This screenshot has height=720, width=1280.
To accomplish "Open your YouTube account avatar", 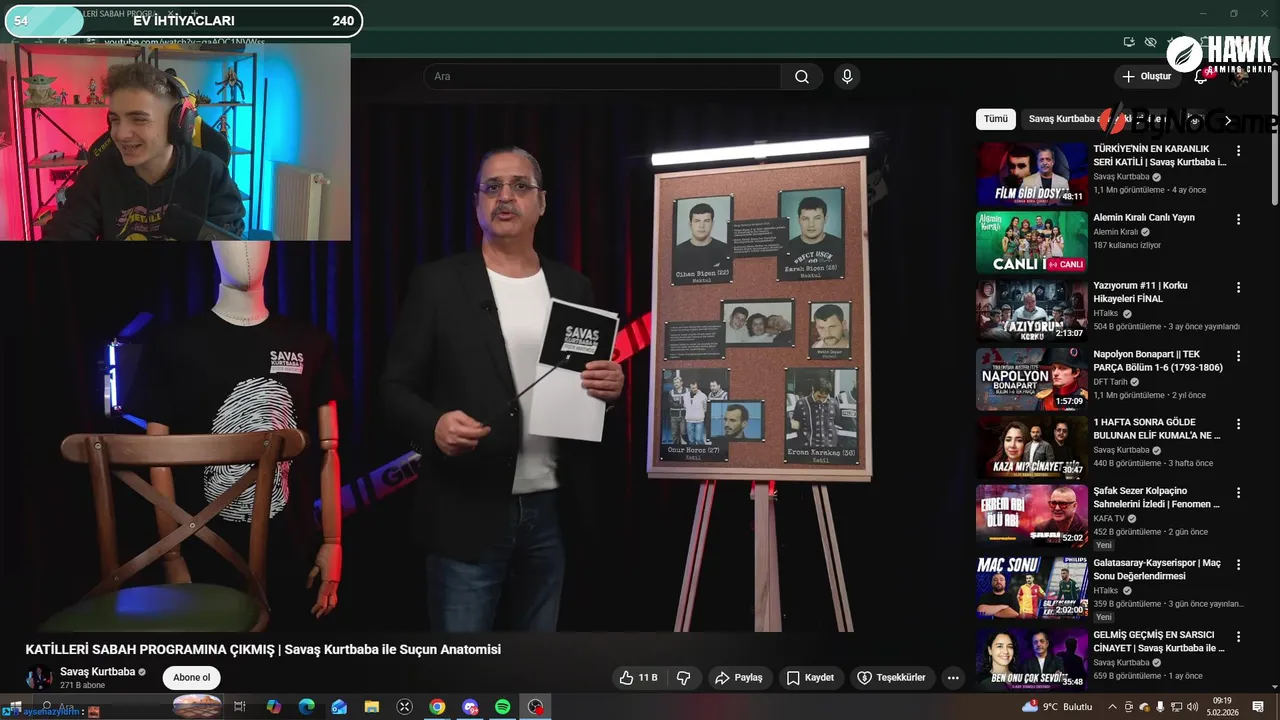I will point(1241,77).
